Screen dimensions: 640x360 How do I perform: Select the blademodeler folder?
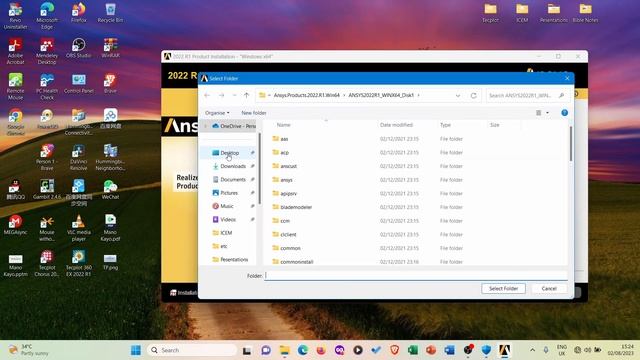pyautogui.click(x=296, y=207)
